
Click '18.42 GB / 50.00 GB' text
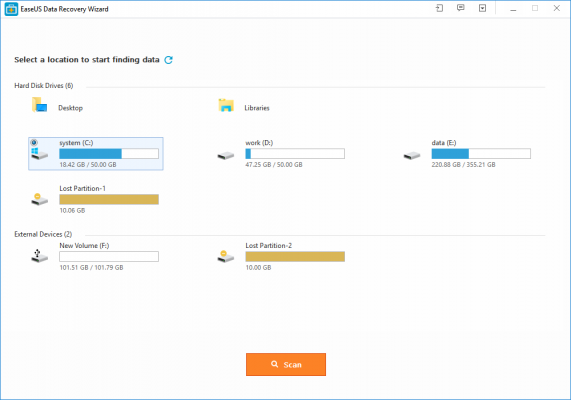tap(88, 165)
